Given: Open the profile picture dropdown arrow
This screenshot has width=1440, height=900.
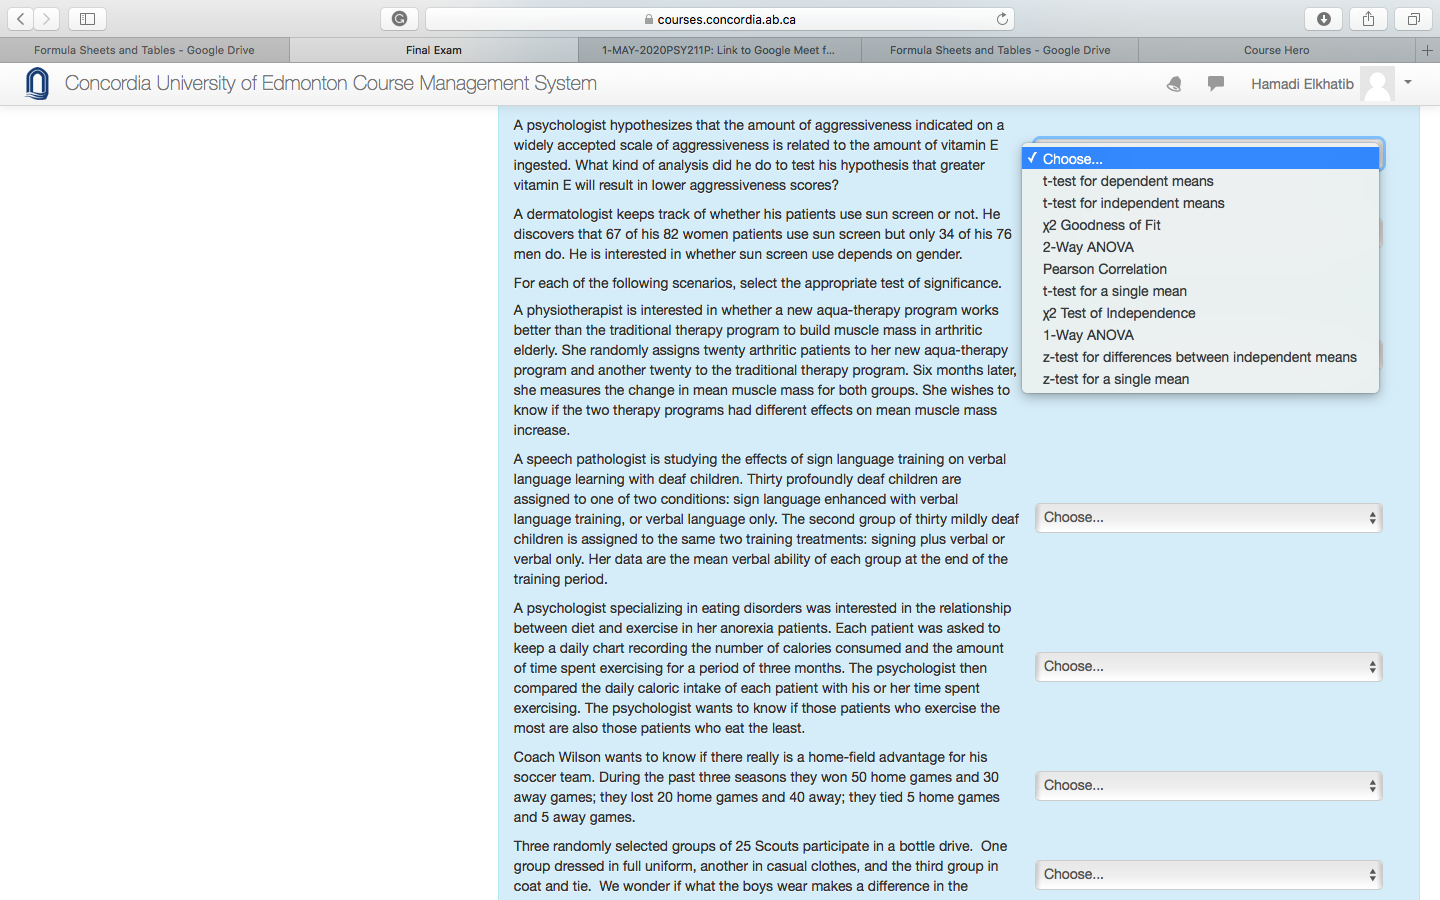Looking at the screenshot, I should point(1408,84).
